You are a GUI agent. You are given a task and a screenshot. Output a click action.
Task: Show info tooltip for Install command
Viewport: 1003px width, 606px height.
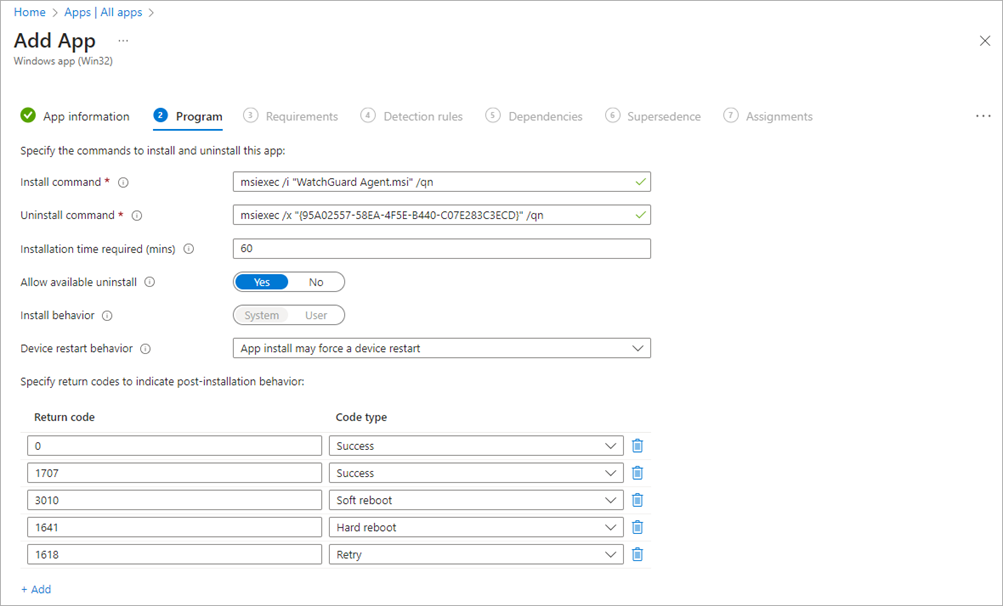click(124, 182)
